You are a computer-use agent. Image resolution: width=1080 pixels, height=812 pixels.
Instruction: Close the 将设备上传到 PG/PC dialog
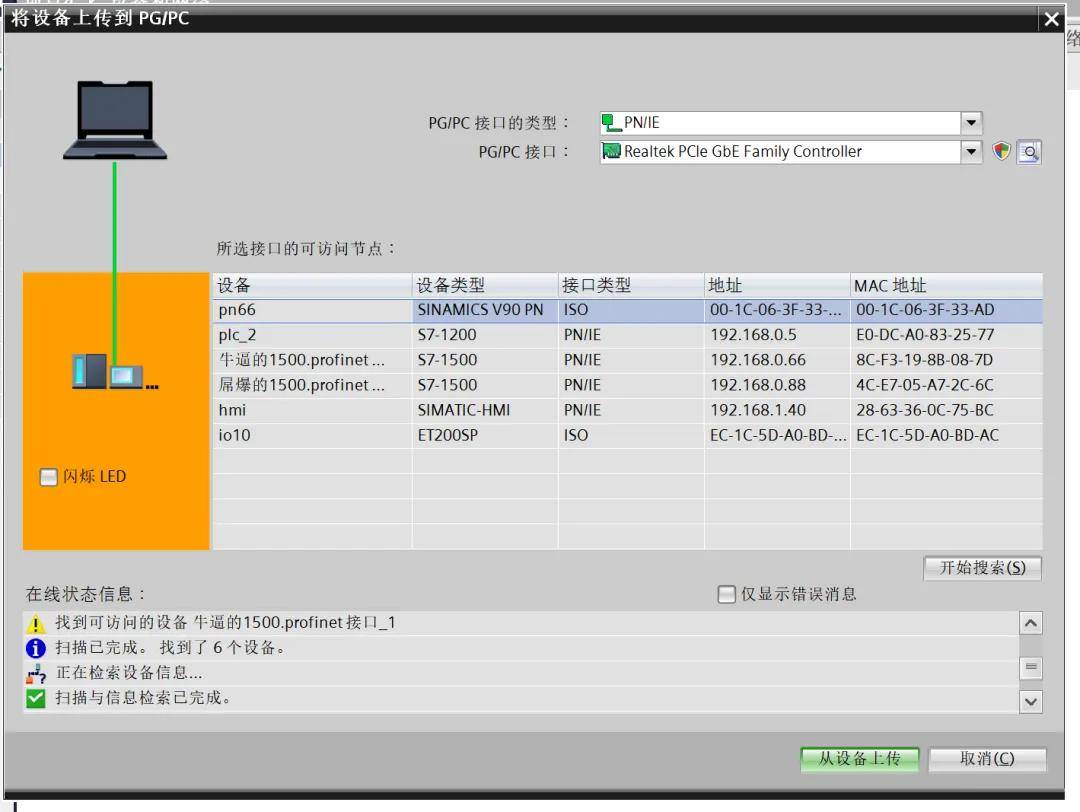pyautogui.click(x=1051, y=19)
